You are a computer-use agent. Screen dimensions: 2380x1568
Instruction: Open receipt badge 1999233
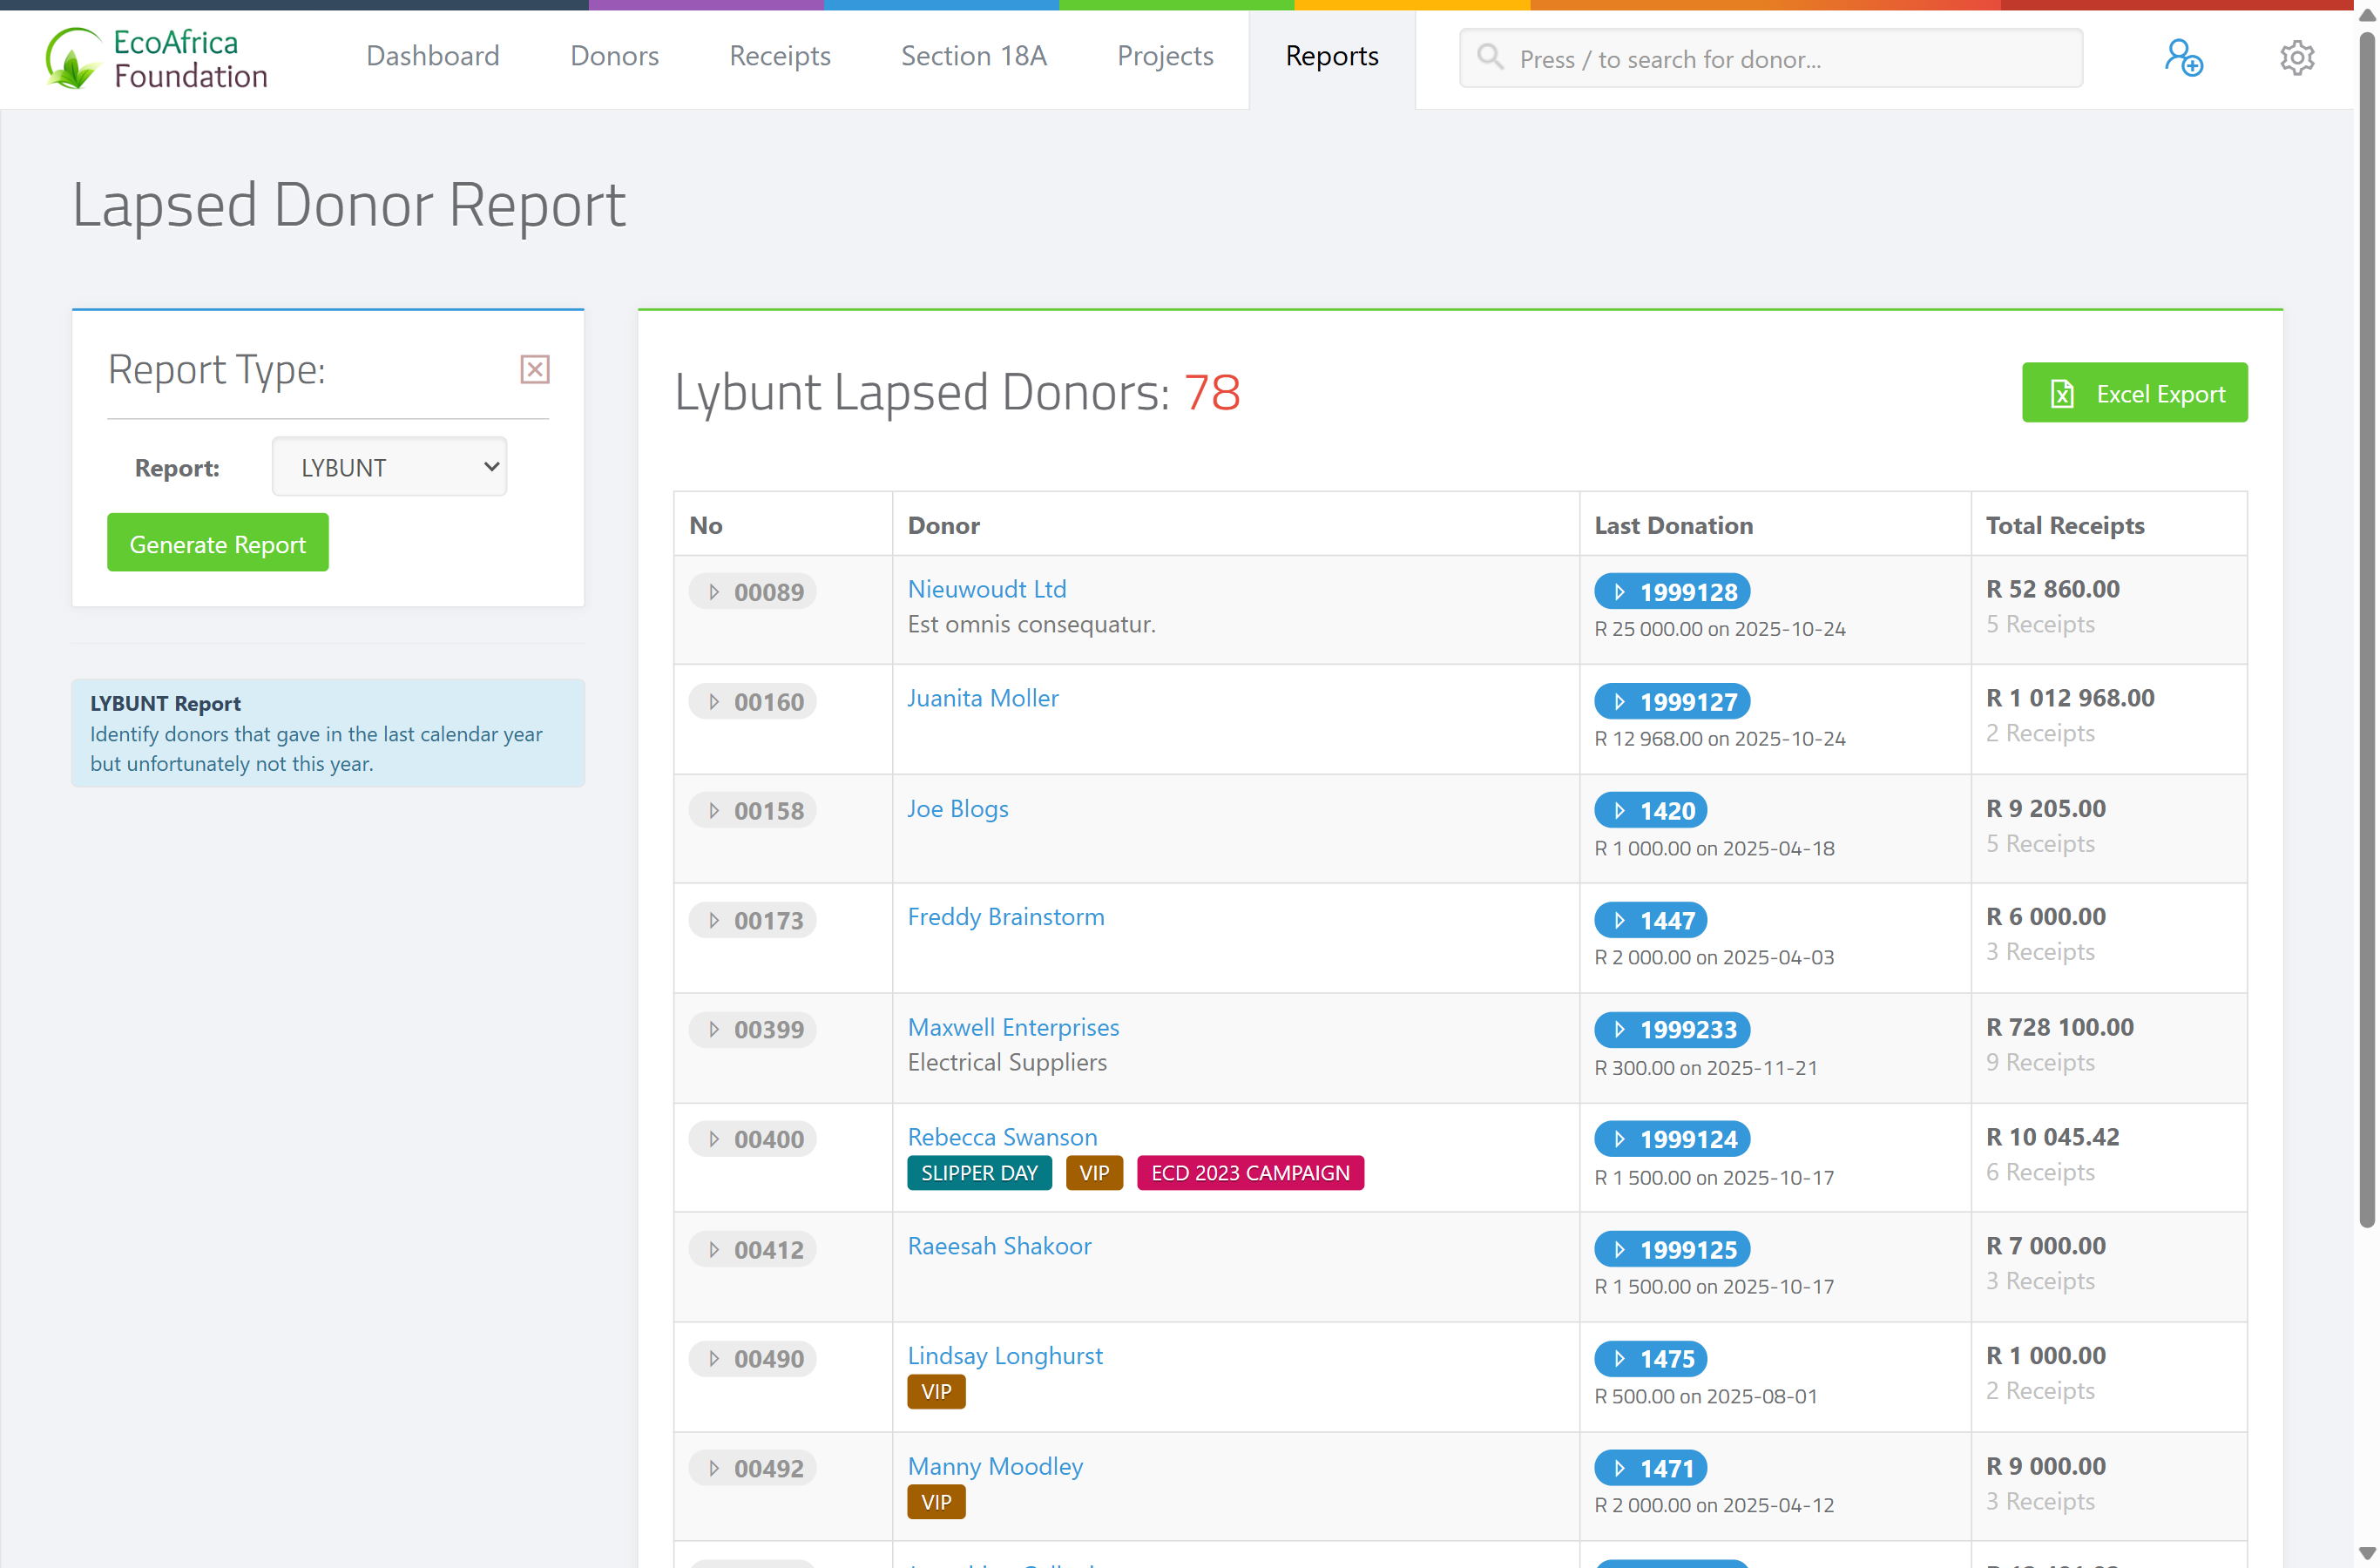1672,1029
